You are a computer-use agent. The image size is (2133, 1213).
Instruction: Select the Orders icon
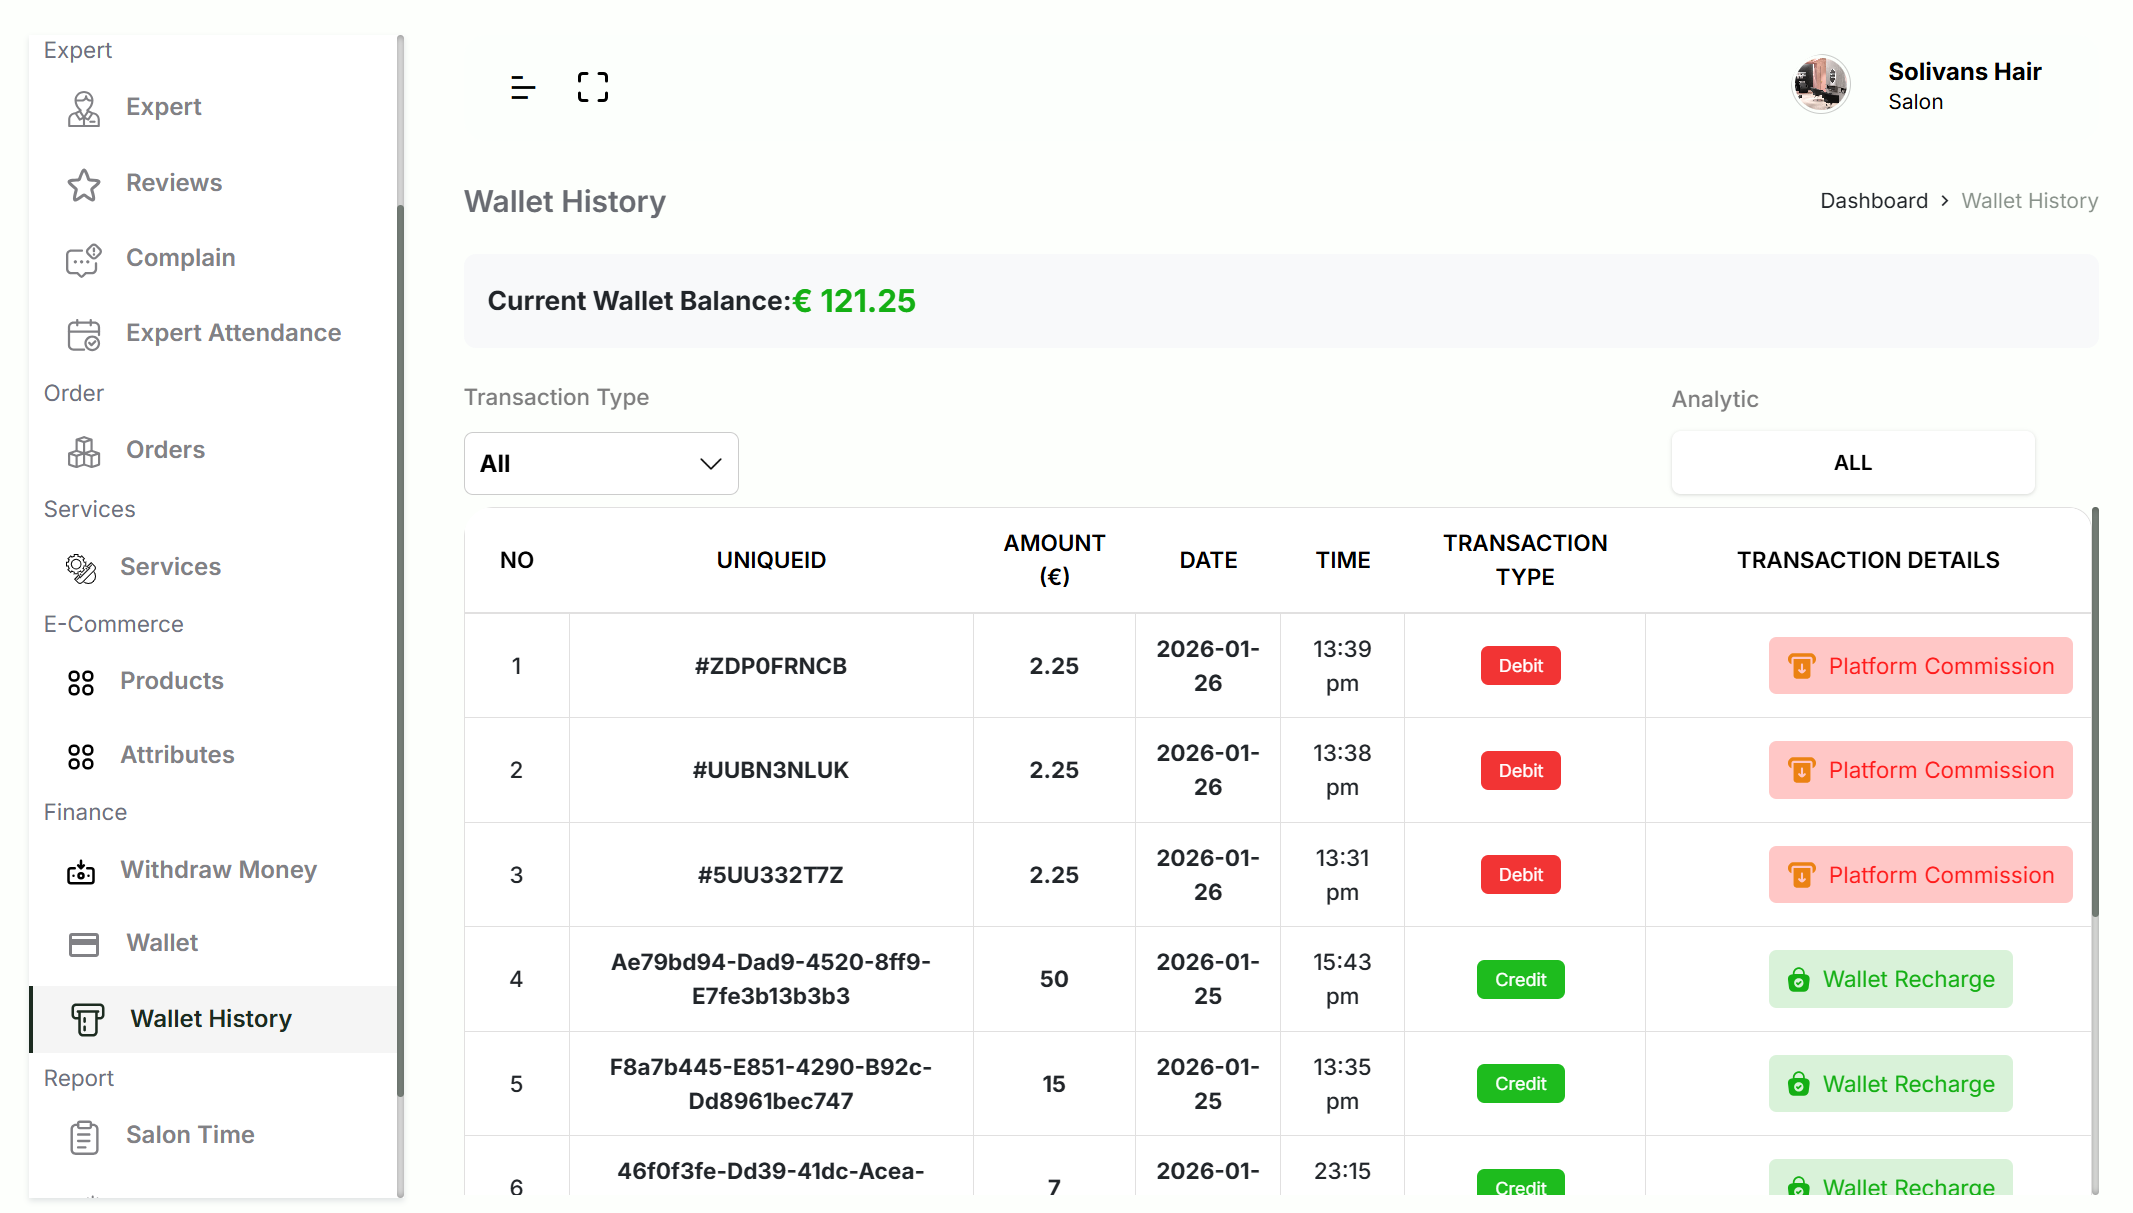84,452
